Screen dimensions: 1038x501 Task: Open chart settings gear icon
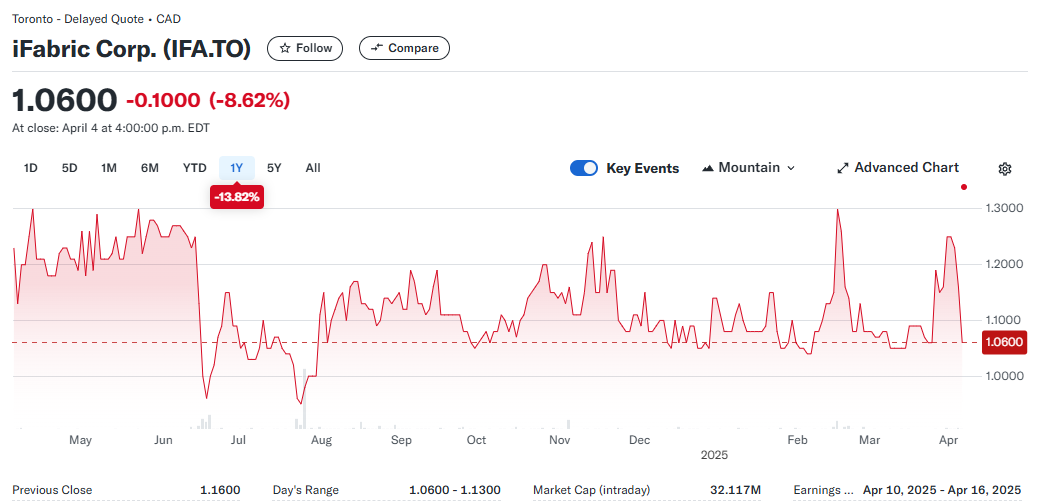[x=1004, y=169]
